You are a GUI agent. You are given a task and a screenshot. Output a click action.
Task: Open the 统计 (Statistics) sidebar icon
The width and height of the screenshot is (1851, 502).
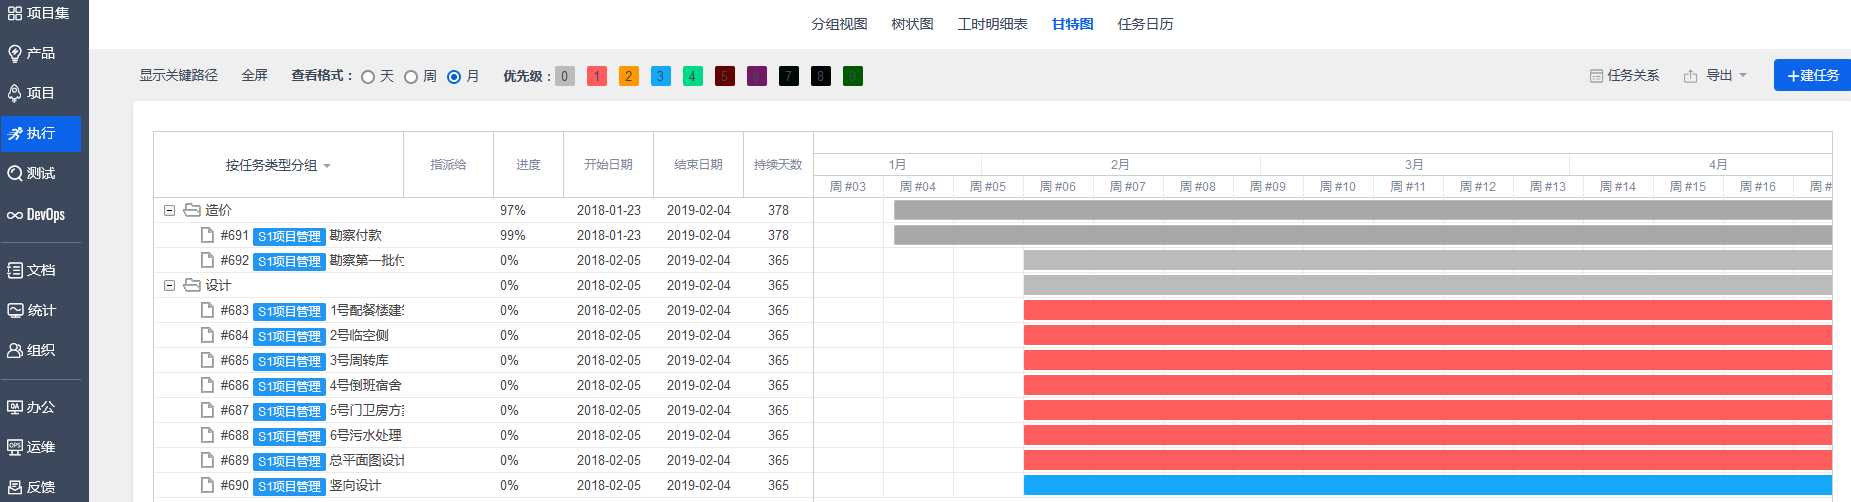[15, 310]
